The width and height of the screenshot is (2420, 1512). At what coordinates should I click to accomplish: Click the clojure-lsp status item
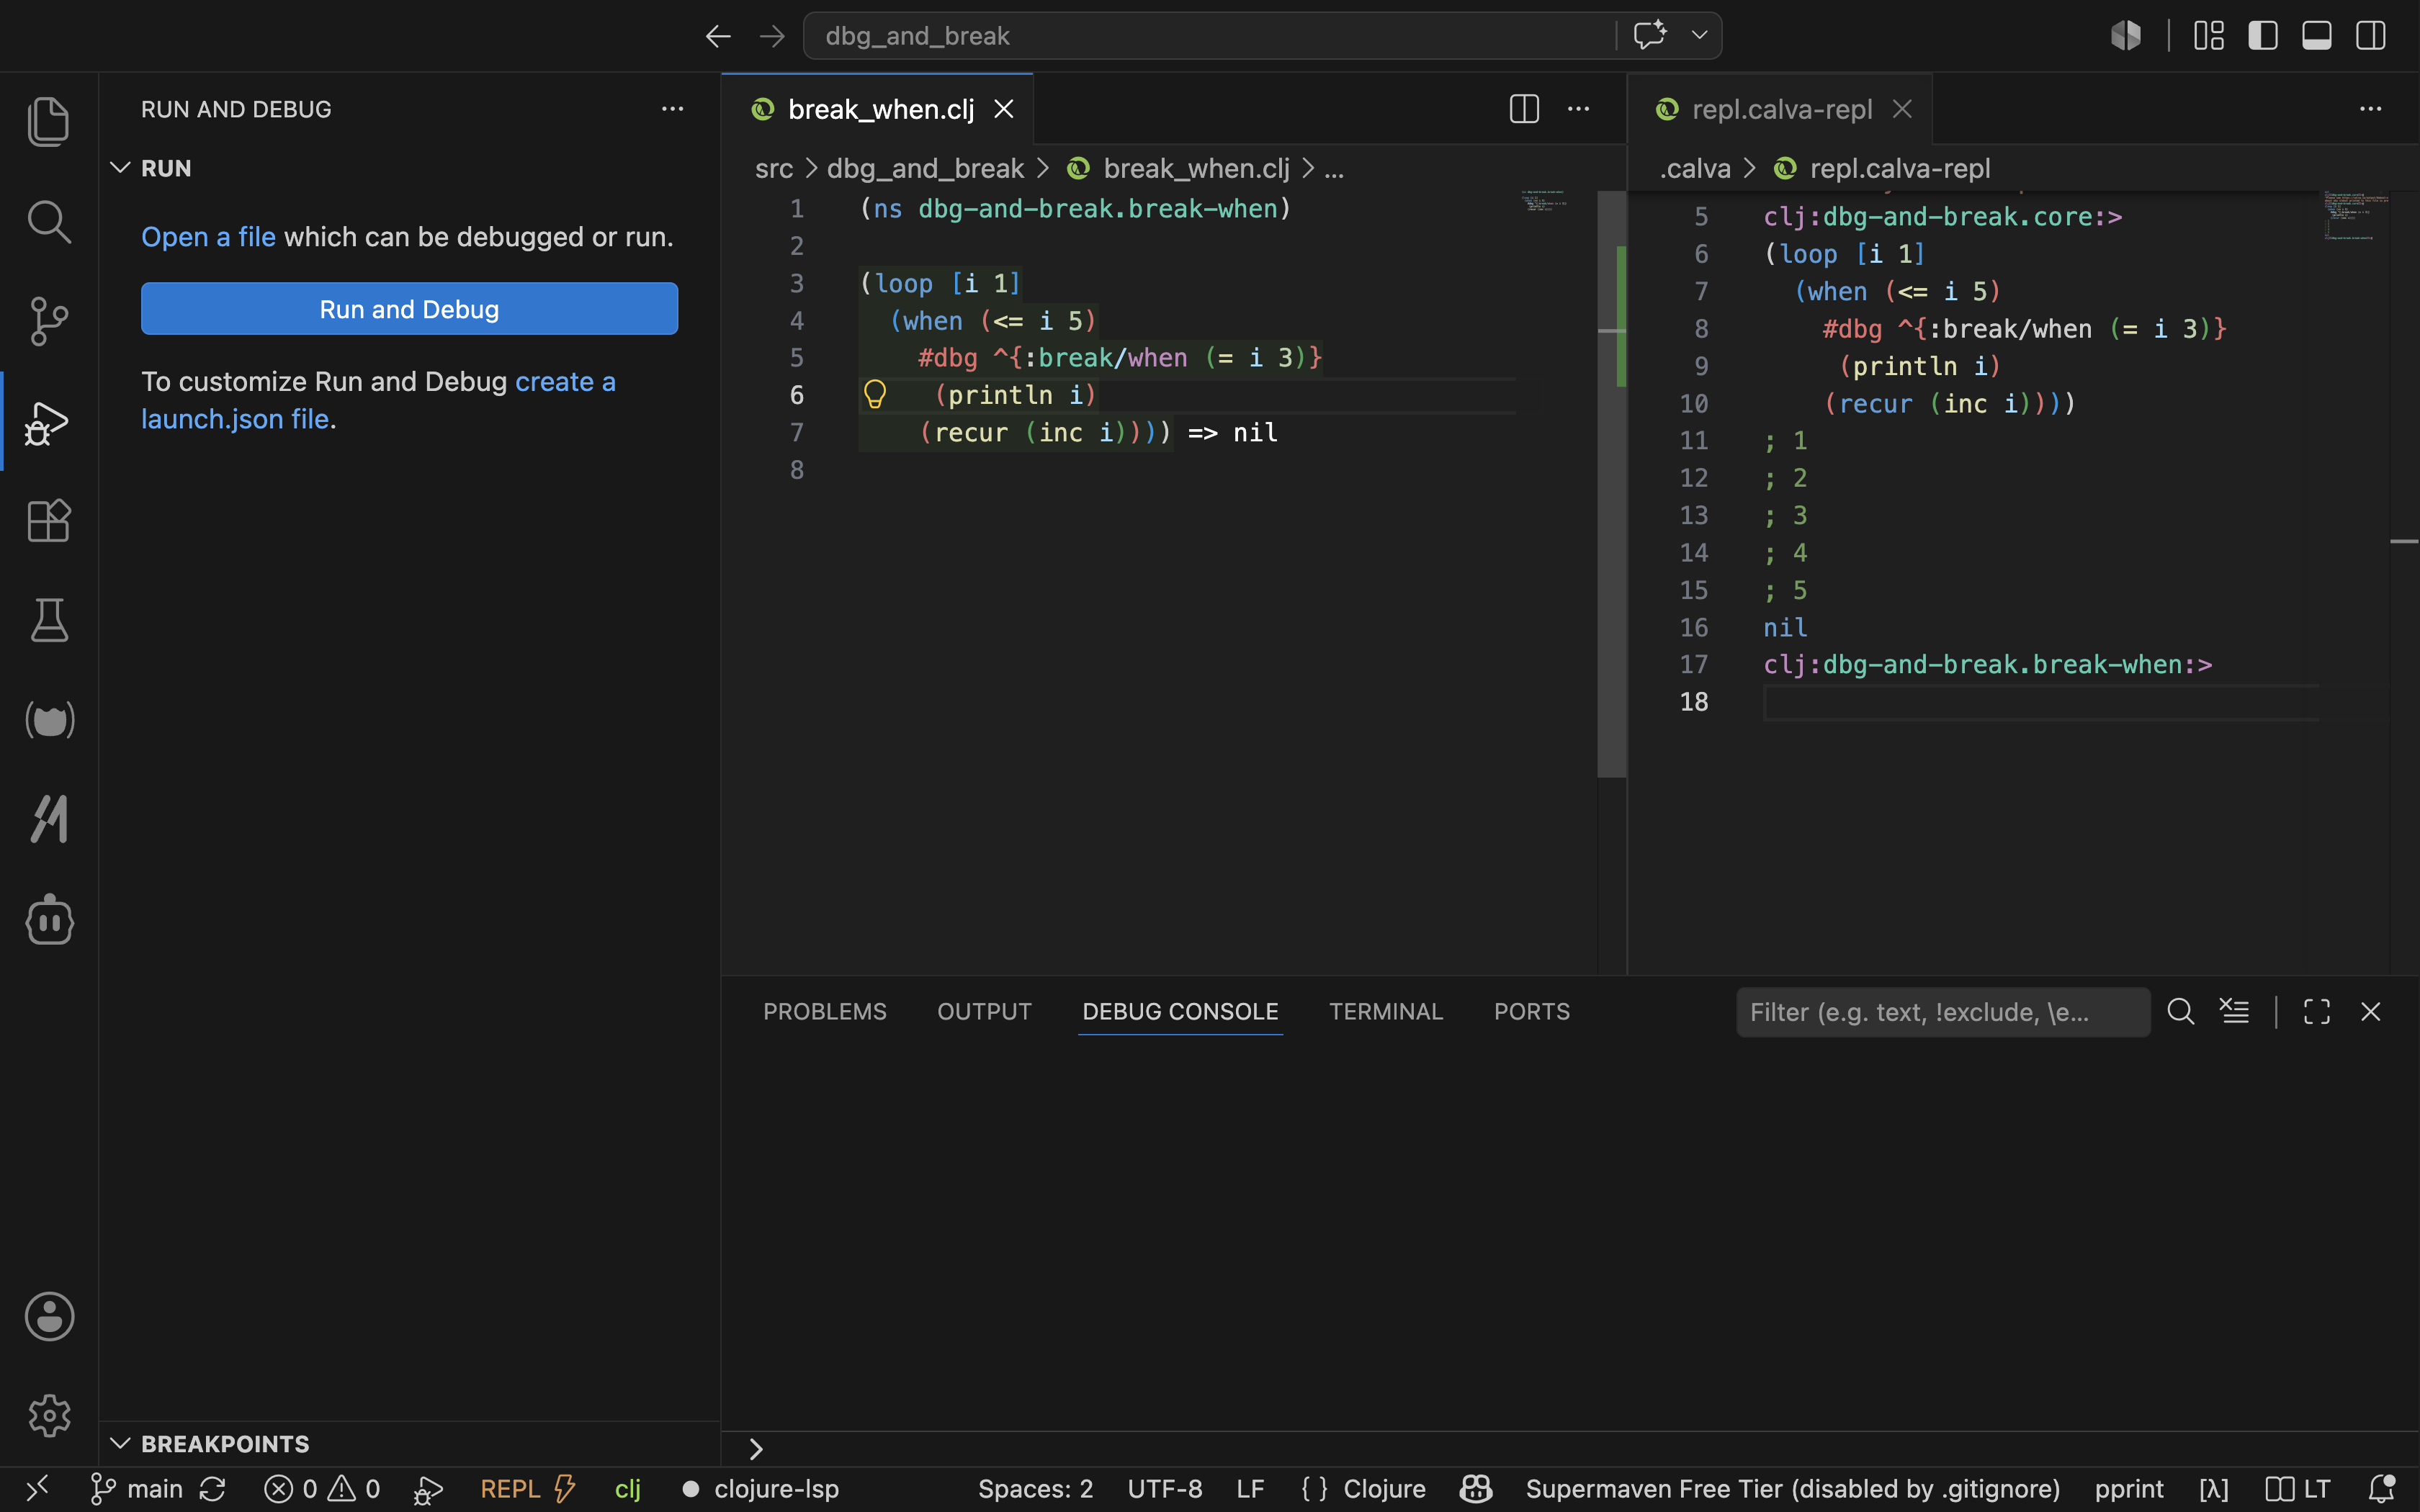click(x=760, y=1489)
